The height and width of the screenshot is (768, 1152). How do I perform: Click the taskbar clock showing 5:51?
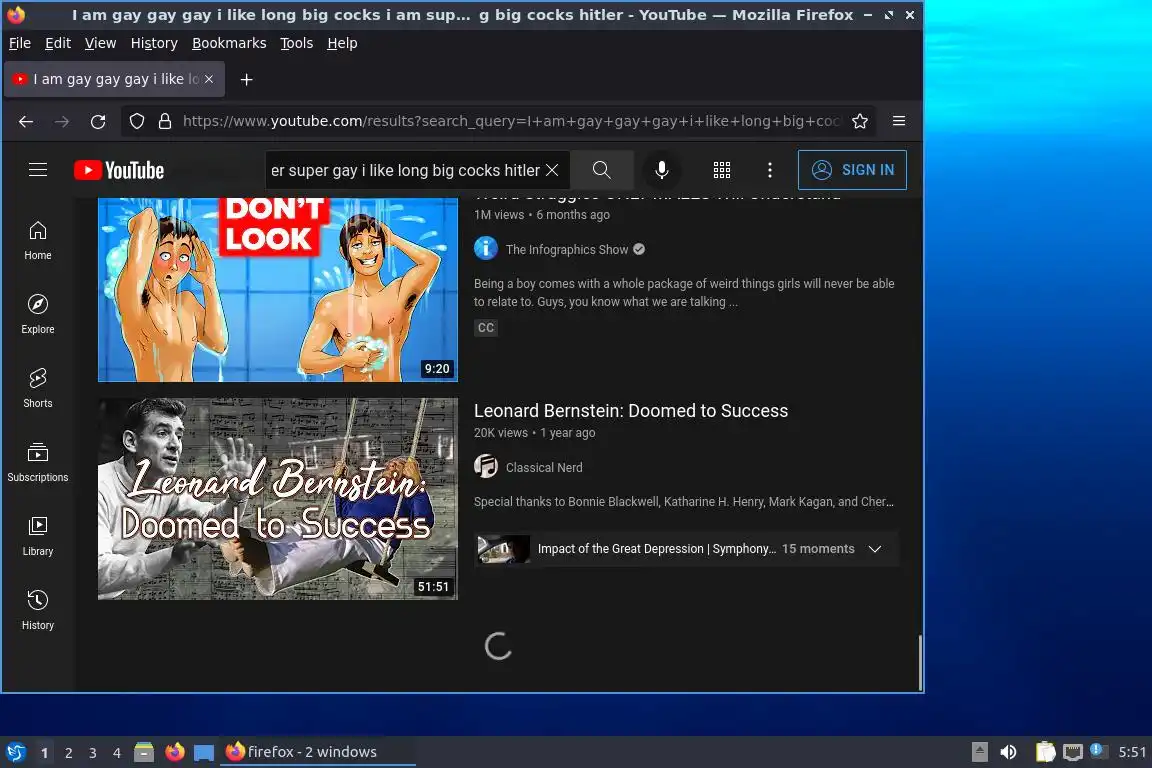[x=1132, y=752]
